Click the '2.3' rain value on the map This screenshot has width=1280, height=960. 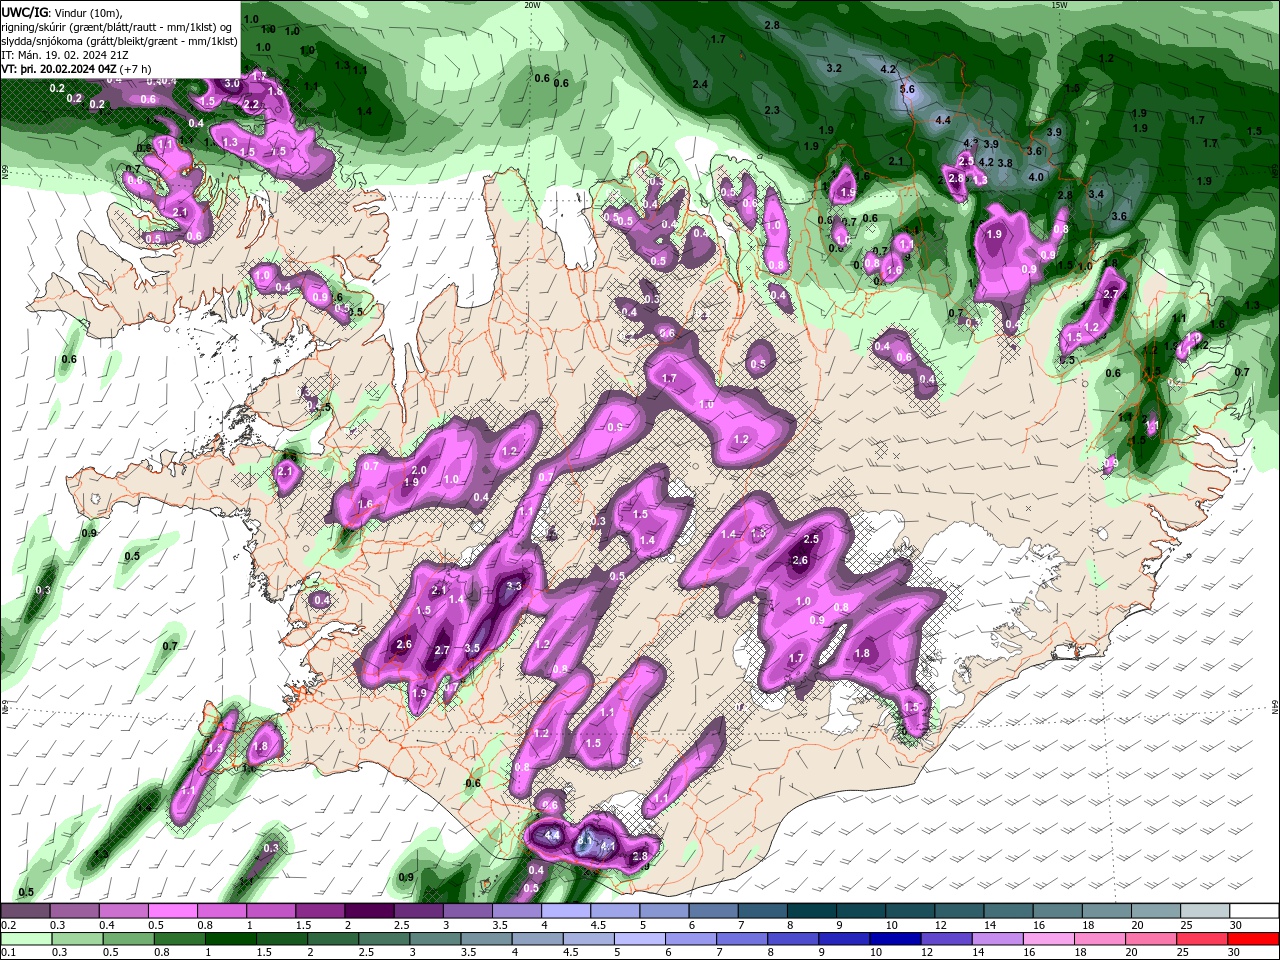pyautogui.click(x=772, y=110)
